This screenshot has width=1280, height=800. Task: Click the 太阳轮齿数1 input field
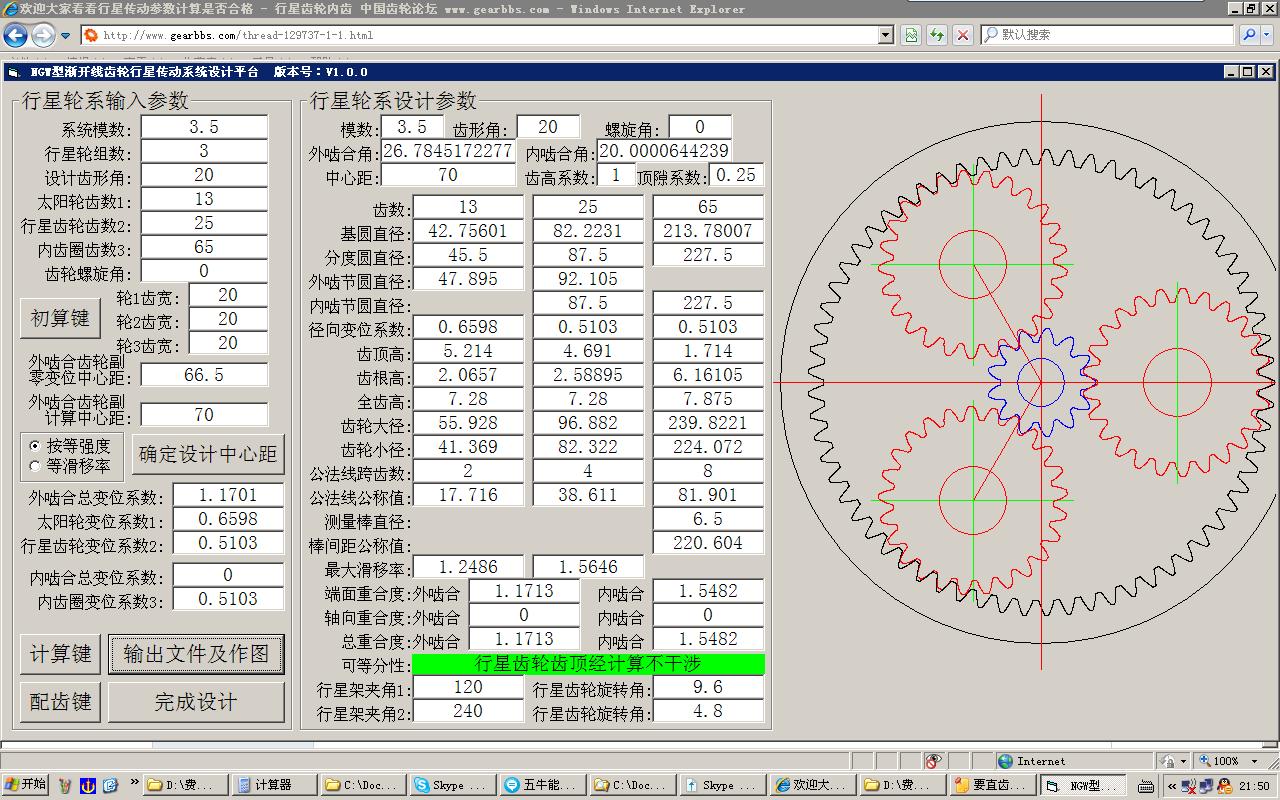pyautogui.click(x=204, y=199)
